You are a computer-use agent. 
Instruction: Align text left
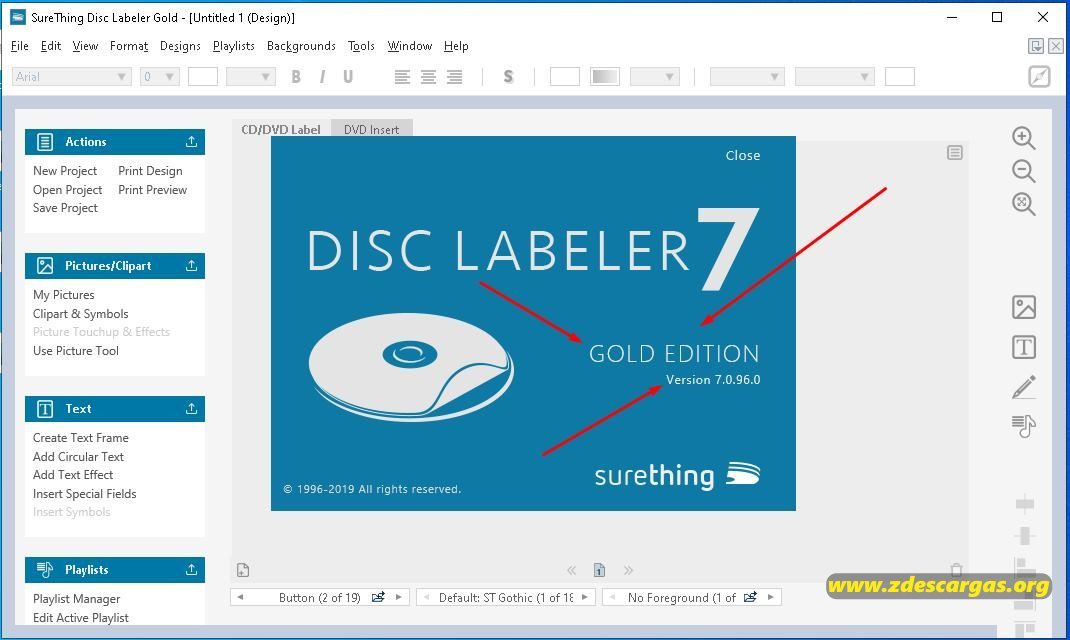click(x=403, y=76)
